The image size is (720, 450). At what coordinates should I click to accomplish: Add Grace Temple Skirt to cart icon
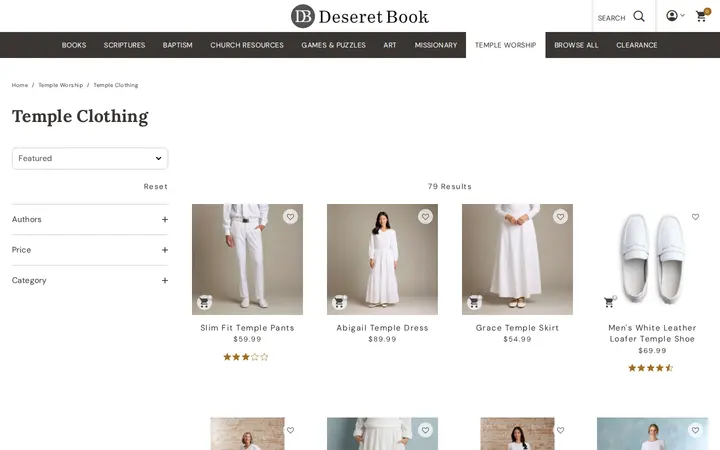click(x=474, y=302)
